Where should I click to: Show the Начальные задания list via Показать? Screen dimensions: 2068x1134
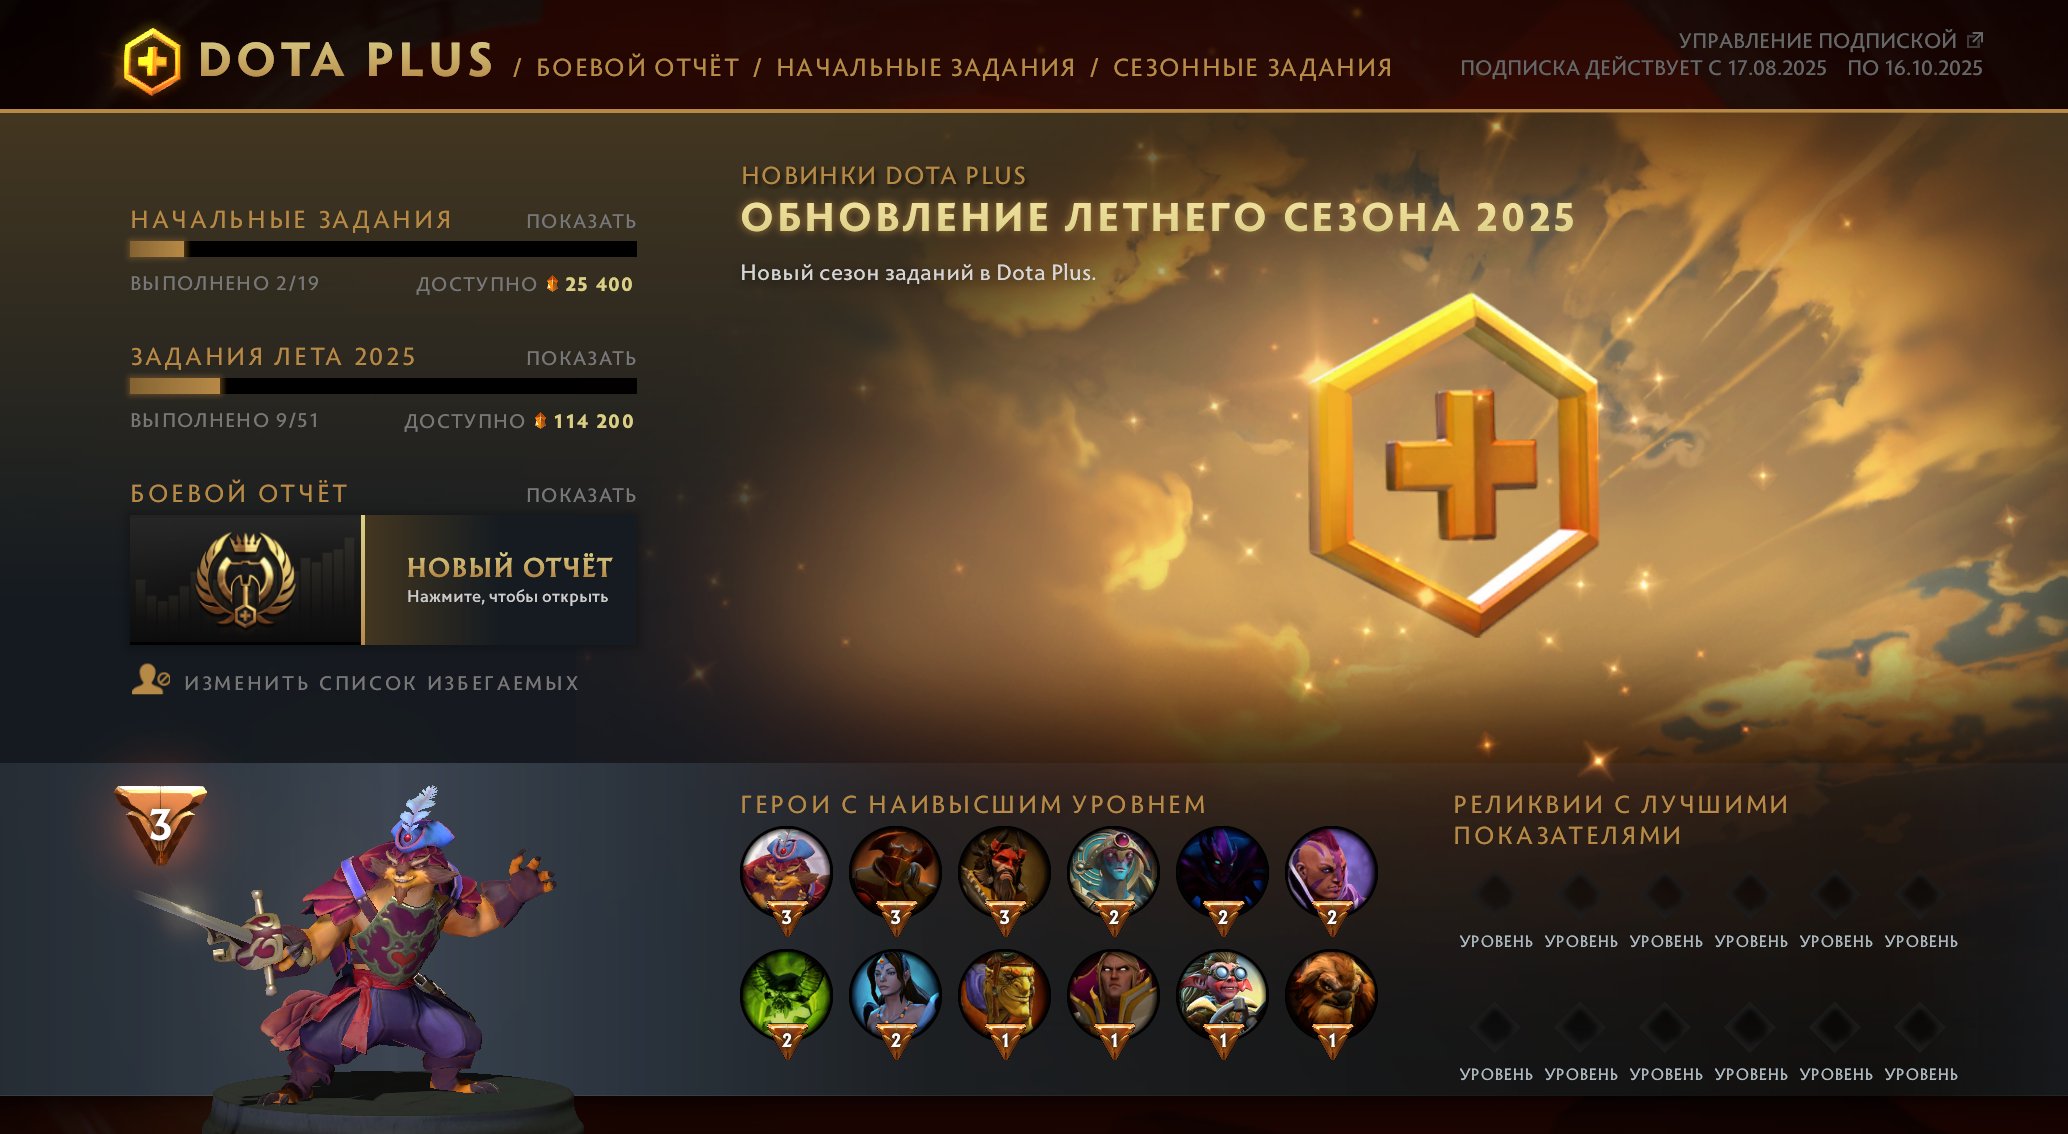click(581, 221)
